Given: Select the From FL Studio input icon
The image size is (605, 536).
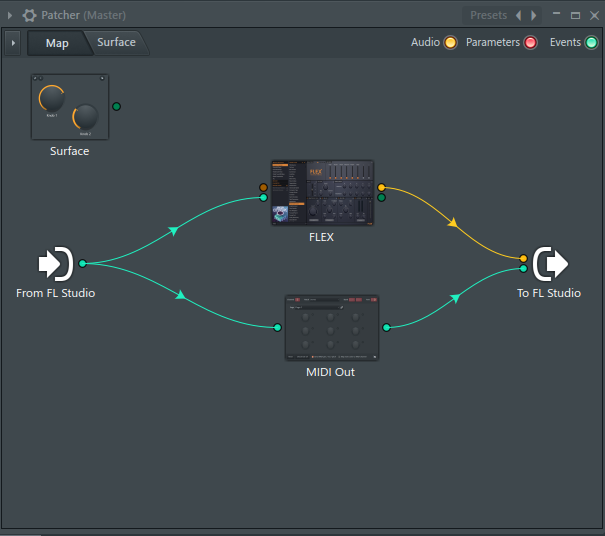Looking at the screenshot, I should point(56,264).
